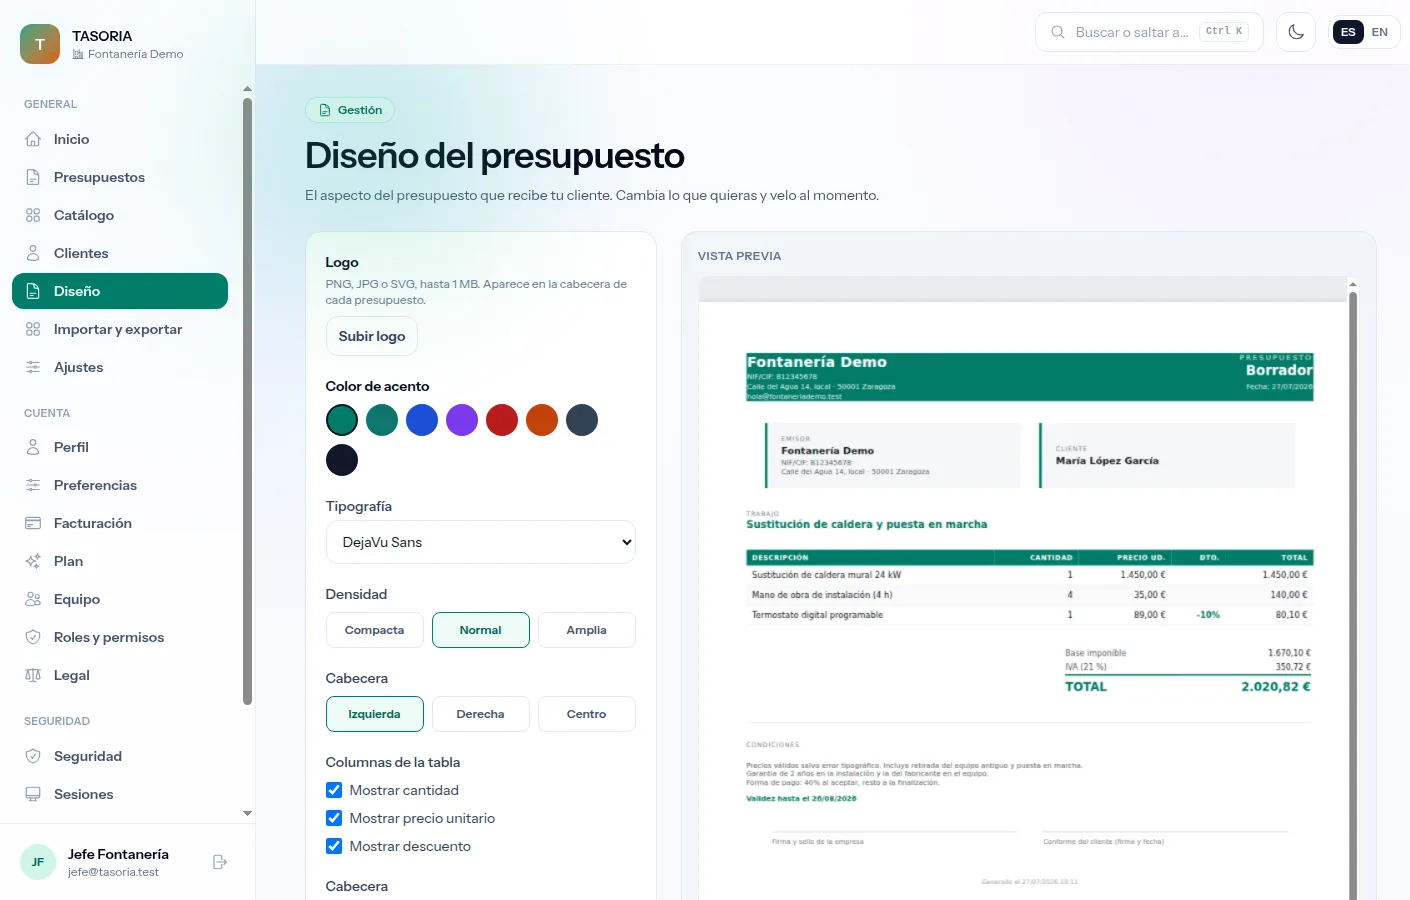Click the Legal scales icon
Viewport: 1410px width, 900px height.
(x=33, y=675)
